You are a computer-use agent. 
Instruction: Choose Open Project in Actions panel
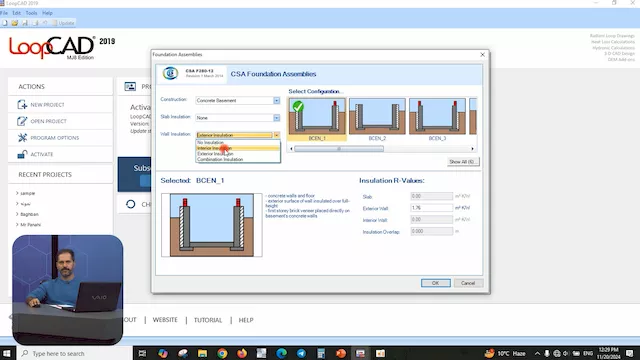(60, 121)
